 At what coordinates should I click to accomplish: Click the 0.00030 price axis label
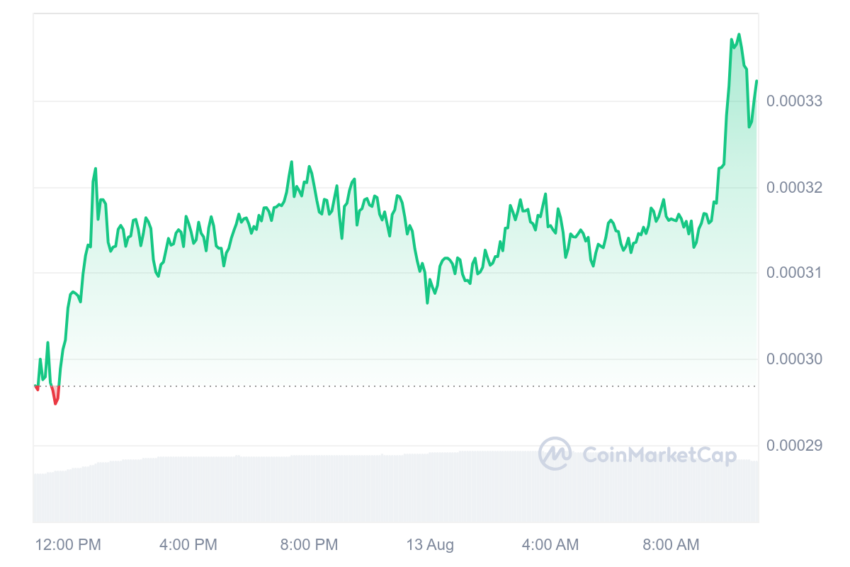coord(794,359)
